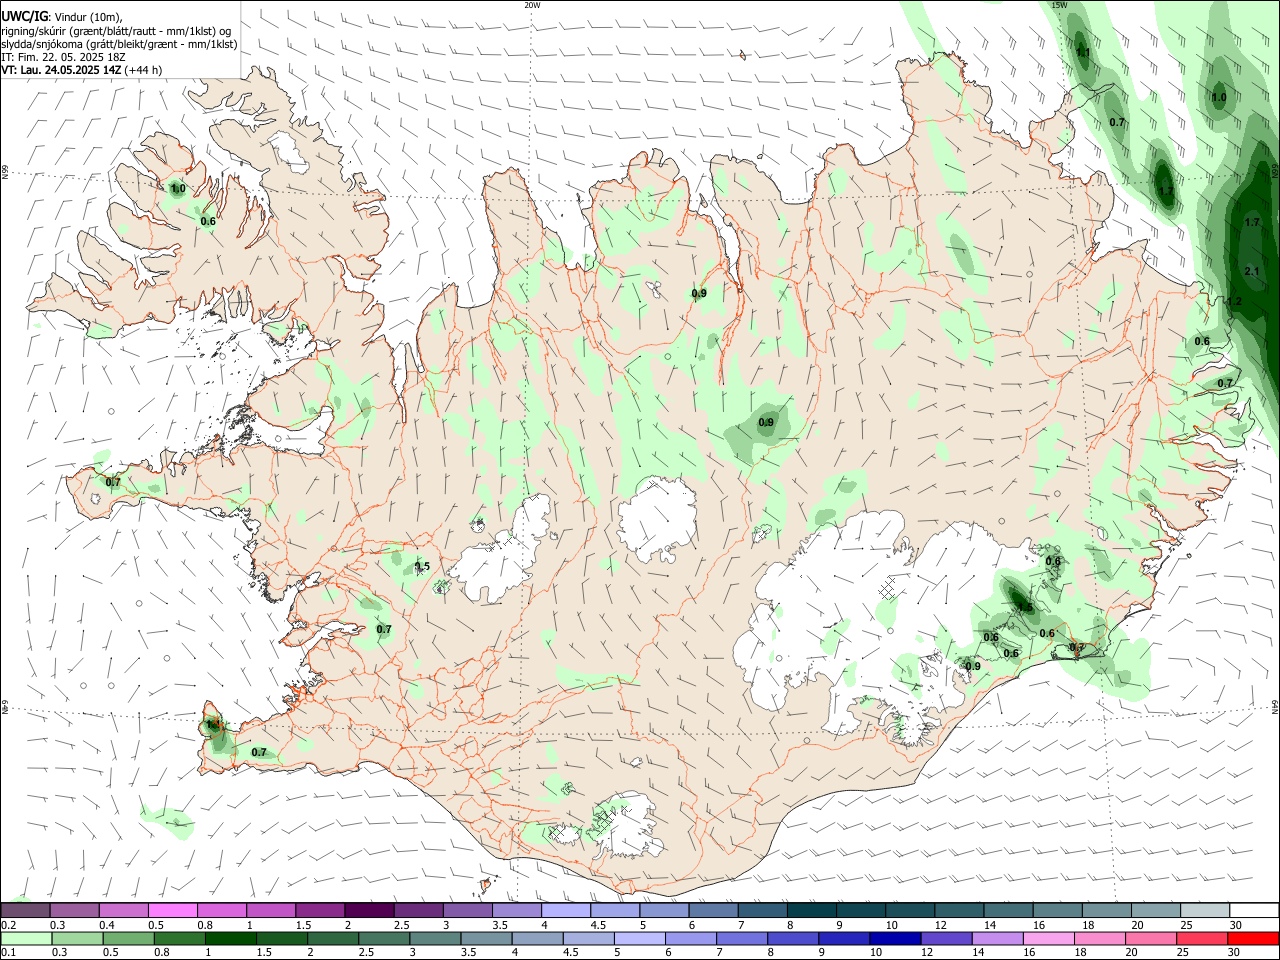The height and width of the screenshot is (960, 1280).
Task: Click the '15W' longitude label
Action: pyautogui.click(x=1059, y=5)
